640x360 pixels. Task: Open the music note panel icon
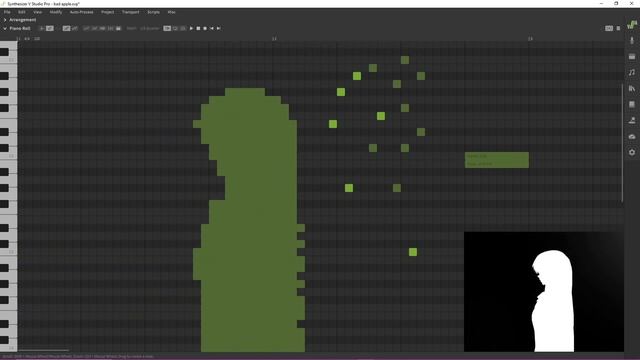(x=632, y=72)
